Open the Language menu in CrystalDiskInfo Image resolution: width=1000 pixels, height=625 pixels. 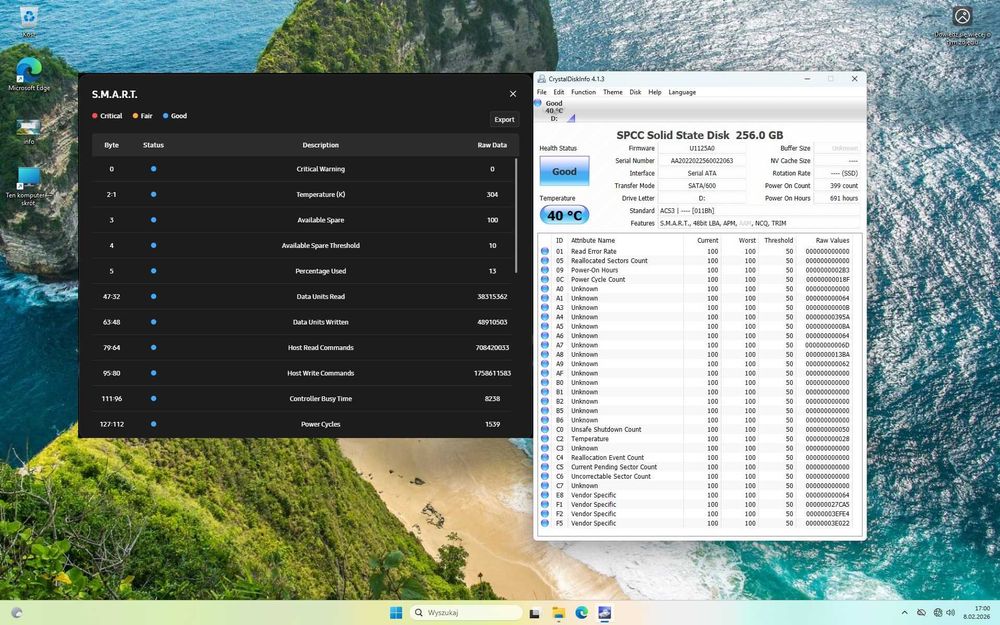coord(682,92)
